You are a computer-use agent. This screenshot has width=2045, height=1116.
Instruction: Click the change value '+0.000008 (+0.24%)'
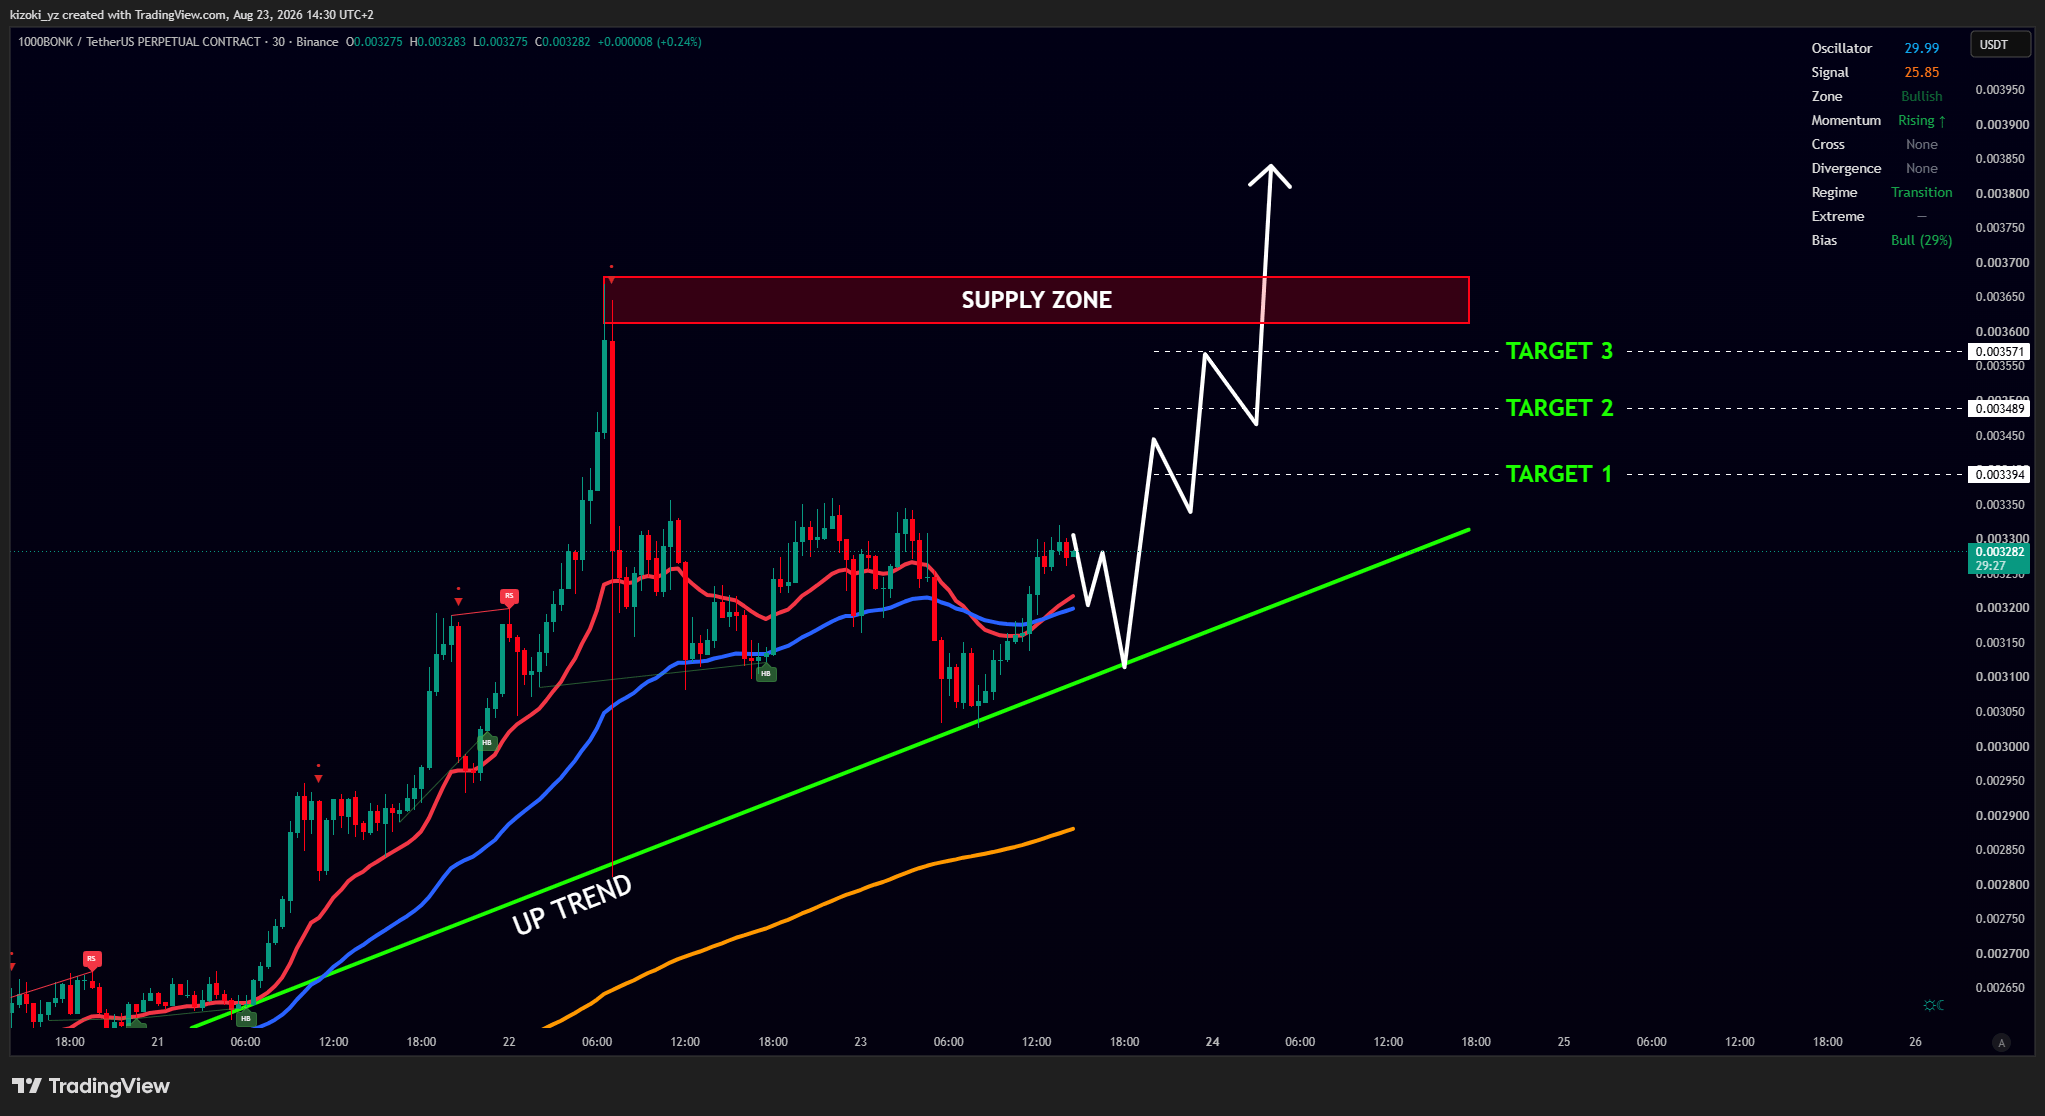650,42
